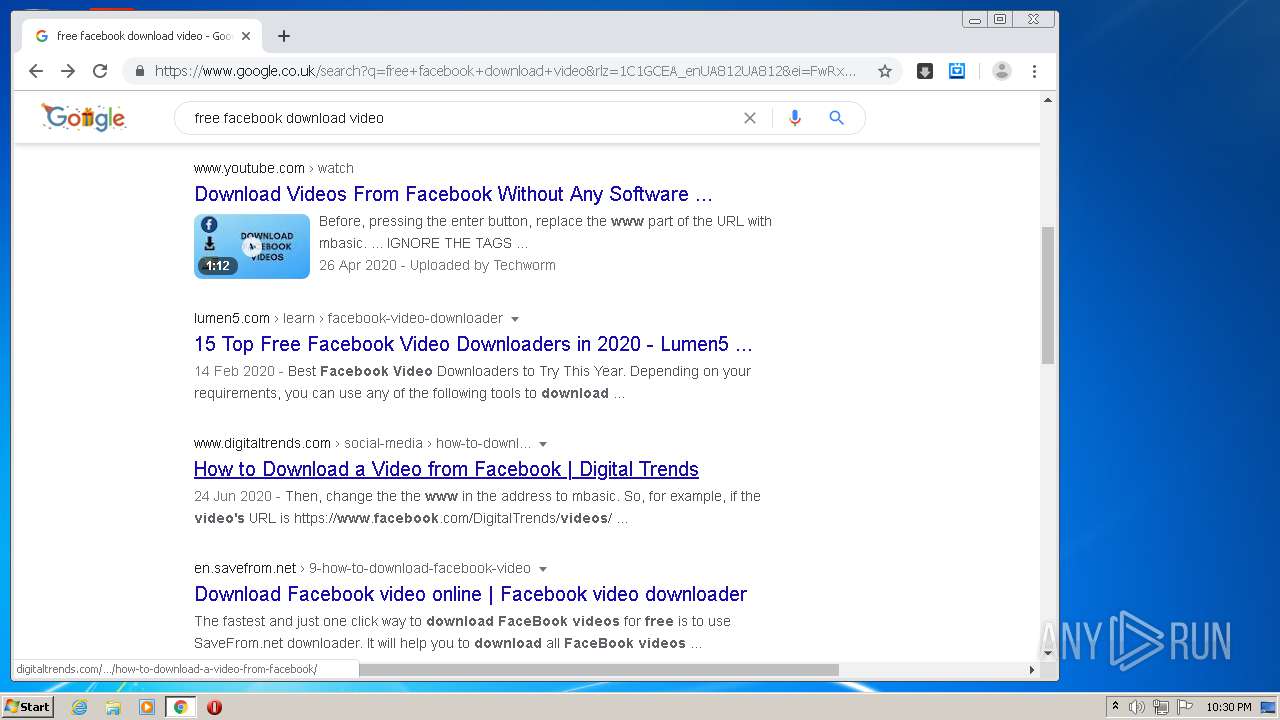Switch to Chrome in the taskbar
Viewport: 1280px width, 720px height.
tap(181, 707)
